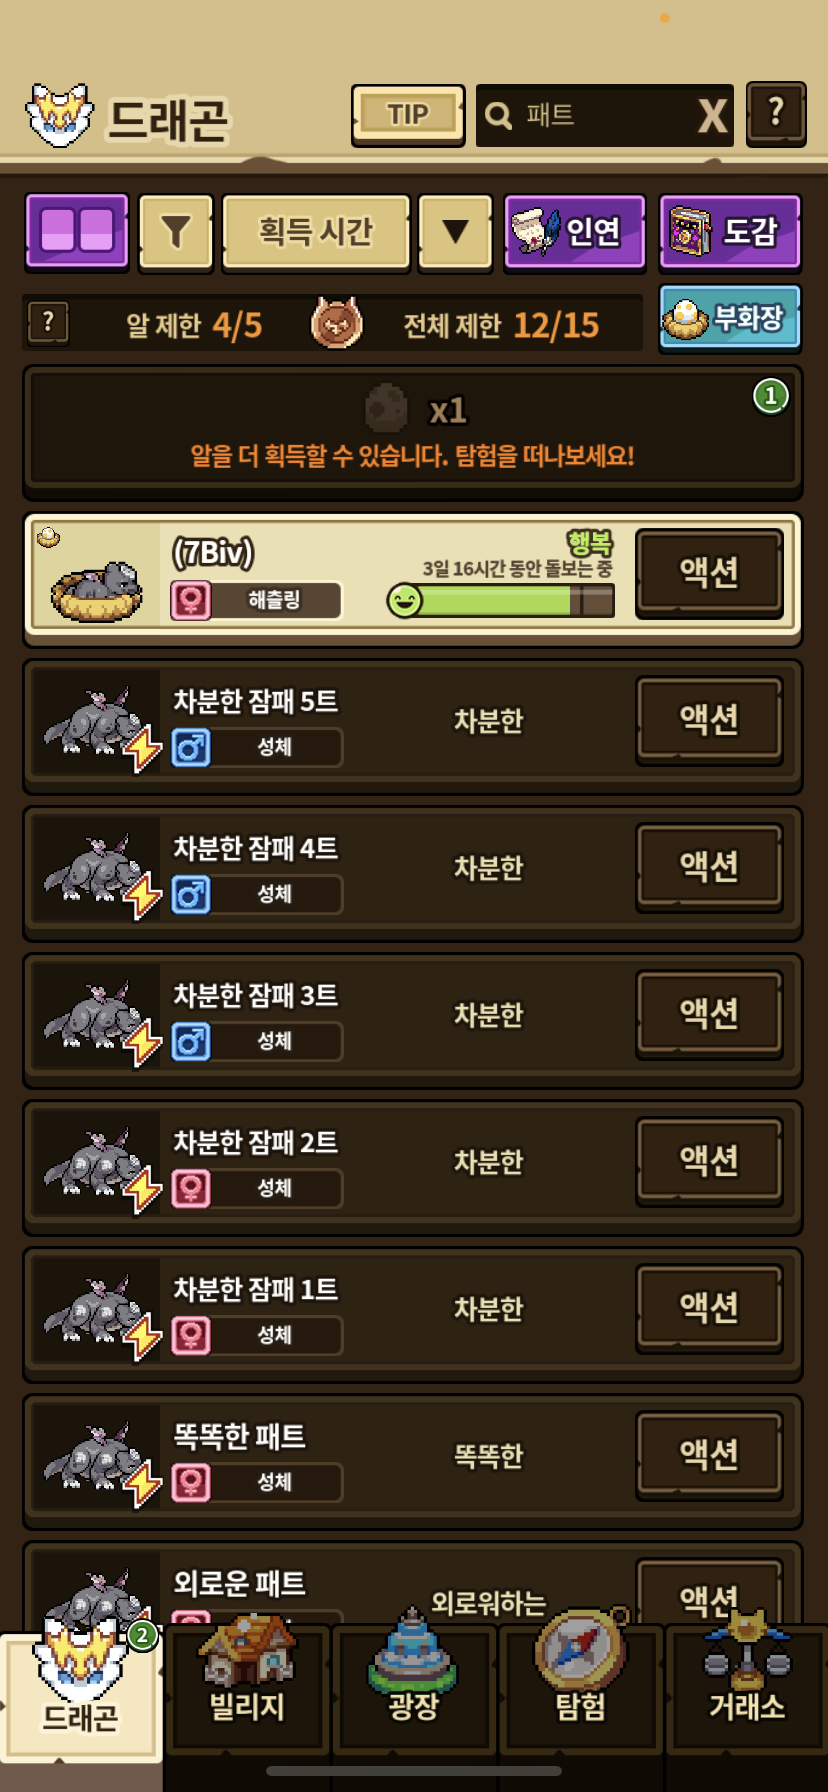Open 액션 for 차분한 잠패 5트
This screenshot has height=1792, width=828.
pyautogui.click(x=709, y=719)
